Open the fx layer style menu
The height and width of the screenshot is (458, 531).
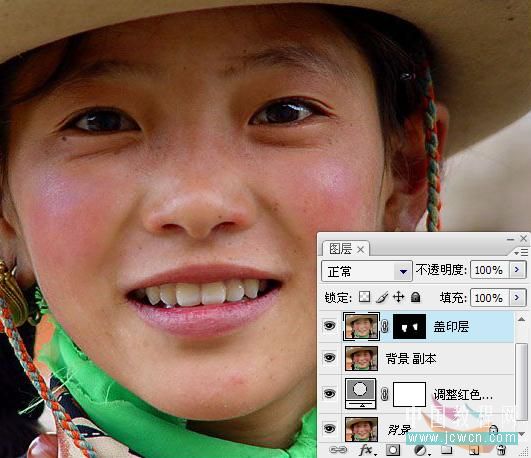366,450
